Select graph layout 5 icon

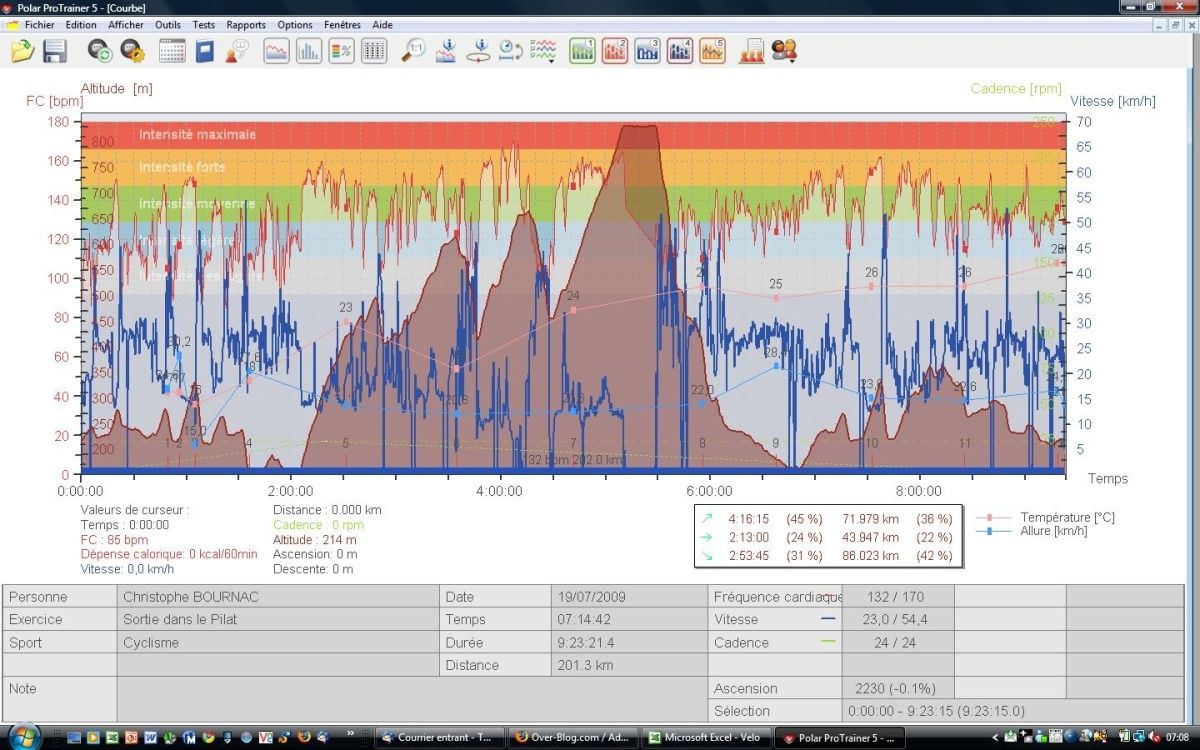point(712,50)
